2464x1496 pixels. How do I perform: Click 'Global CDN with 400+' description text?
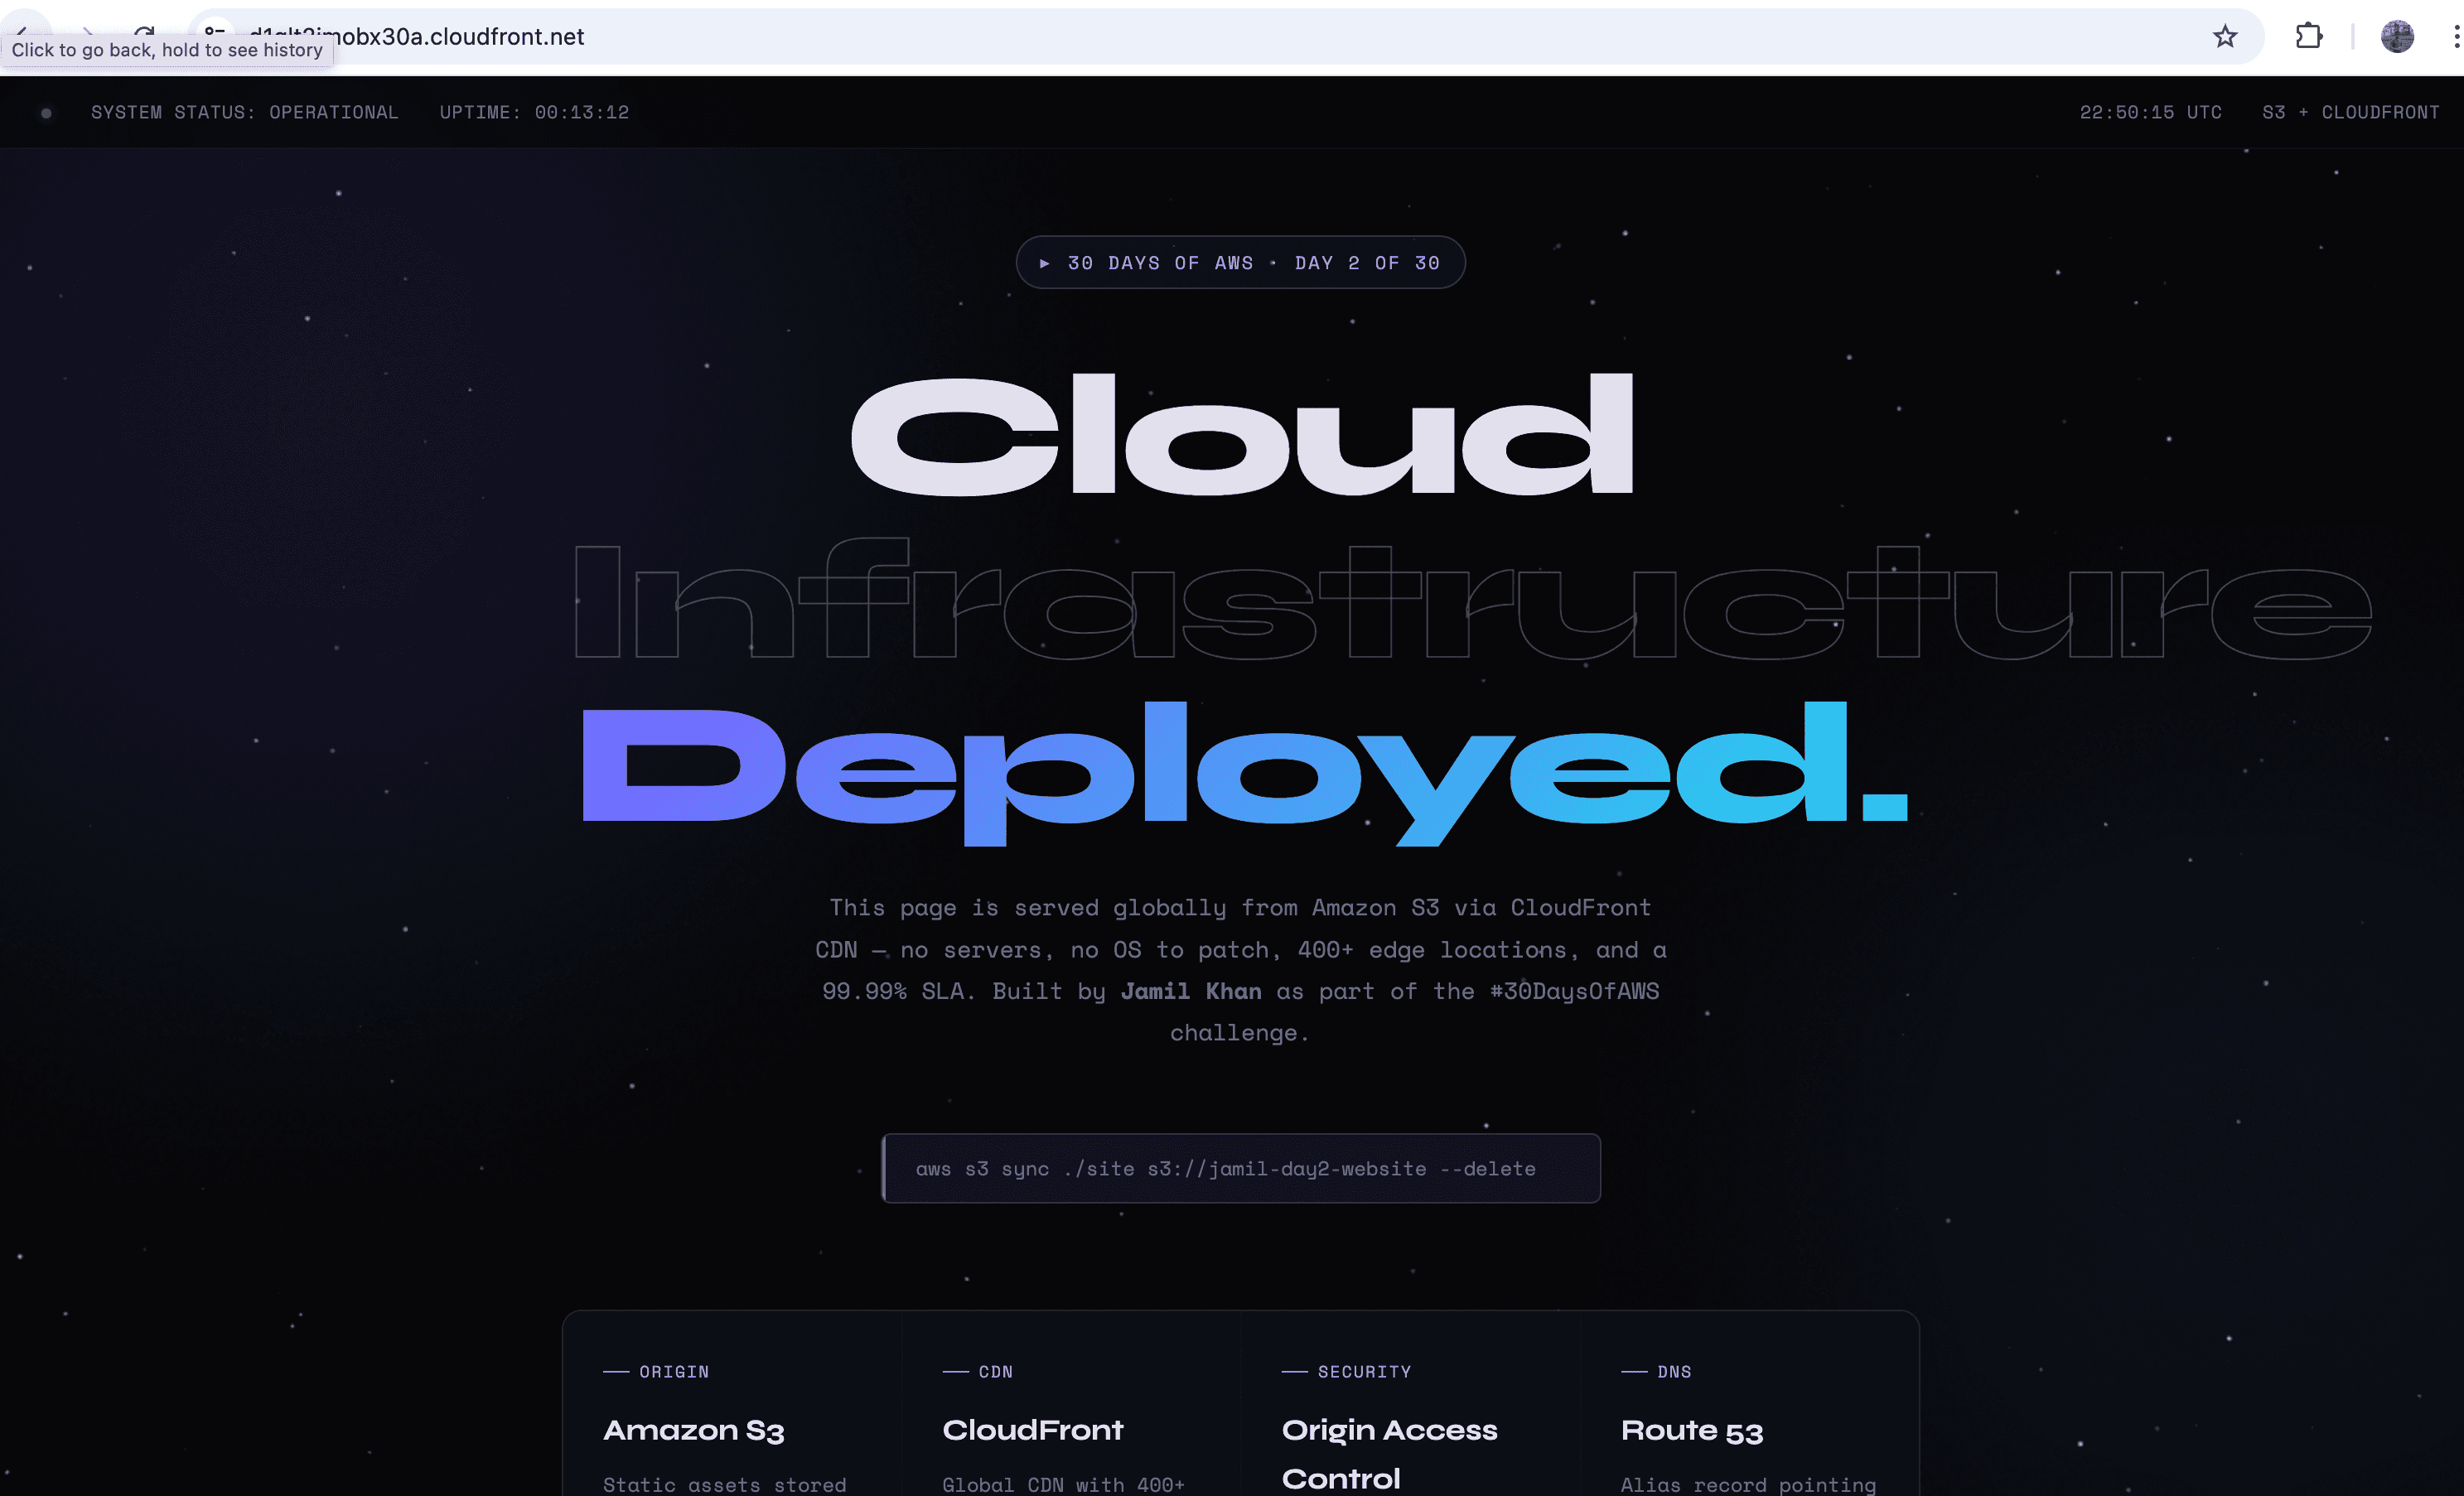tap(1063, 1485)
